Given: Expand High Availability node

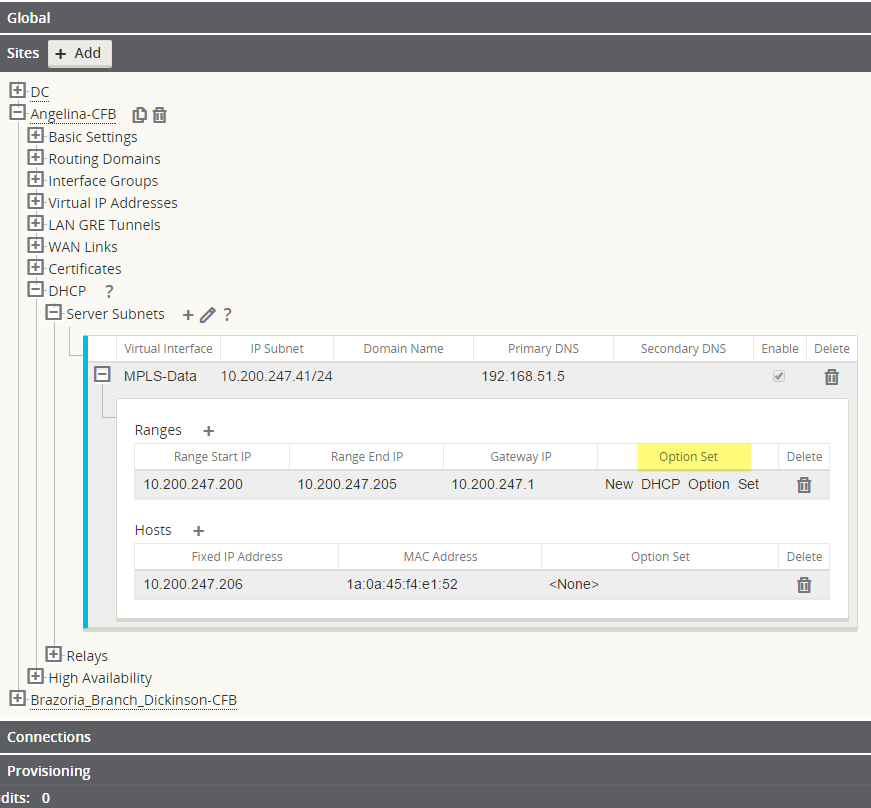Looking at the screenshot, I should tap(36, 676).
